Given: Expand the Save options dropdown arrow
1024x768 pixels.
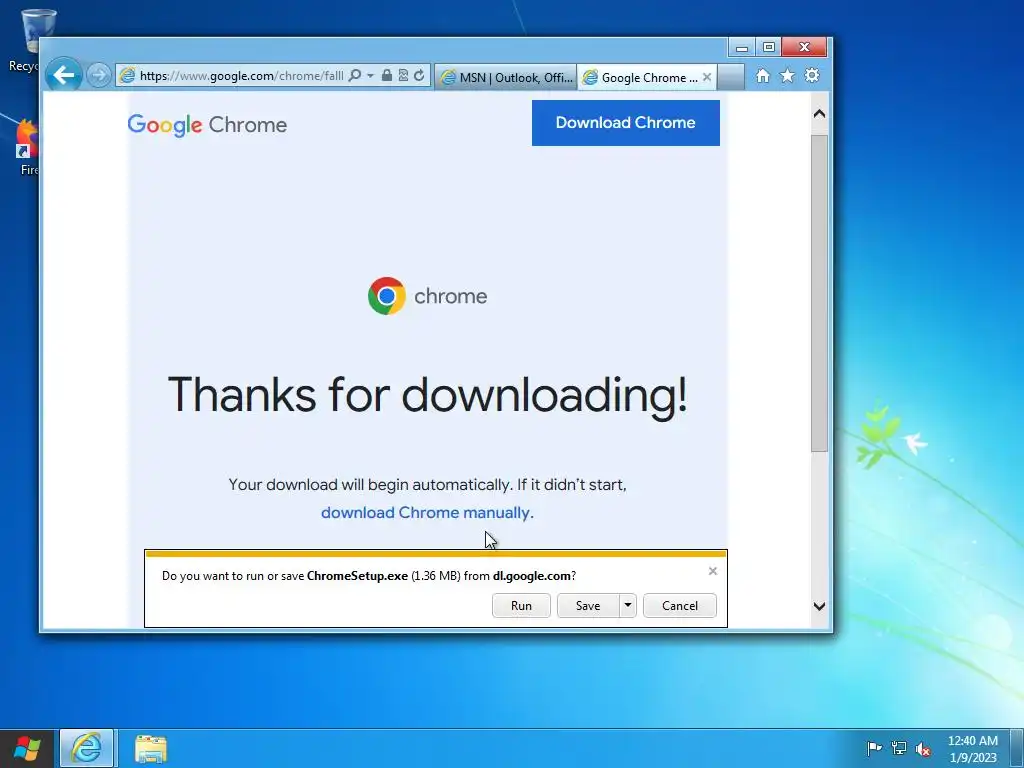Looking at the screenshot, I should point(628,605).
